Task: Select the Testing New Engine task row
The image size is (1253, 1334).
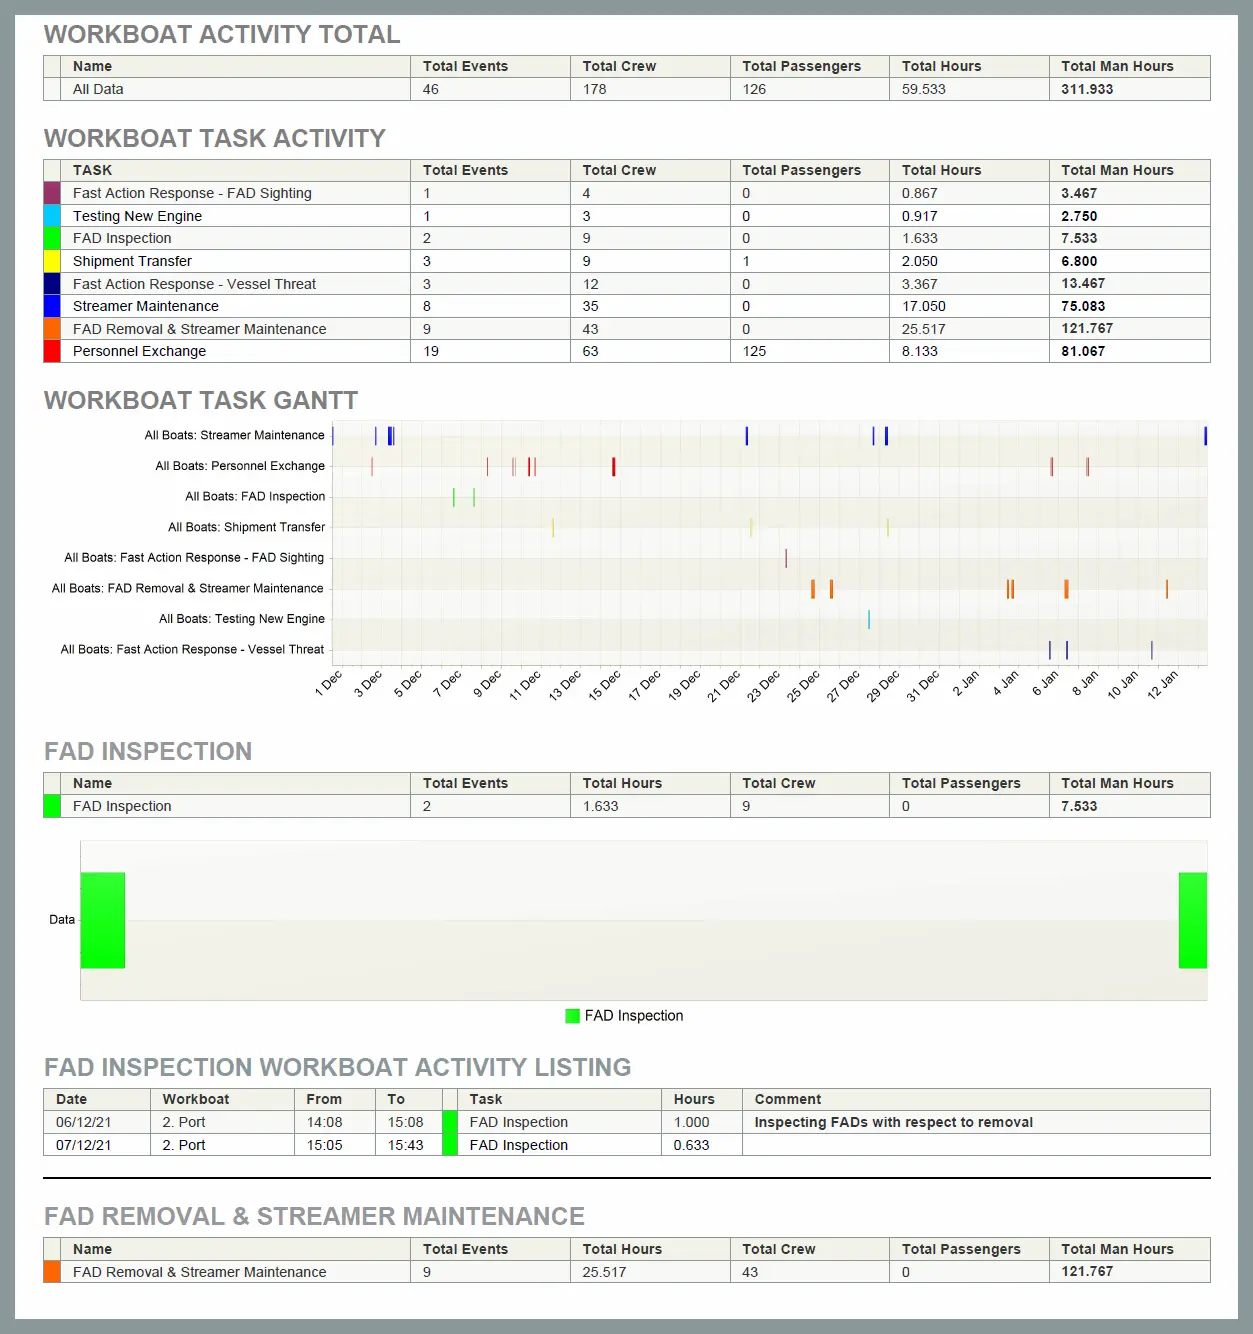Action: click(627, 216)
